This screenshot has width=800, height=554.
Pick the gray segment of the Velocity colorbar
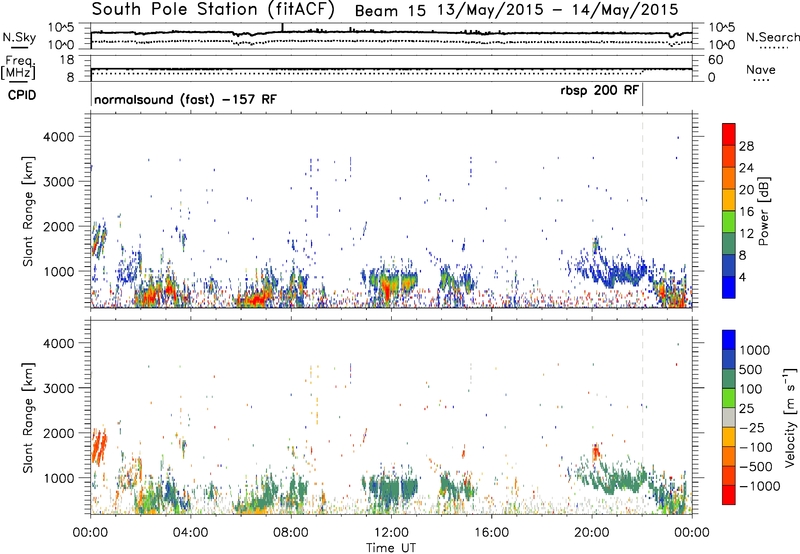(x=729, y=417)
